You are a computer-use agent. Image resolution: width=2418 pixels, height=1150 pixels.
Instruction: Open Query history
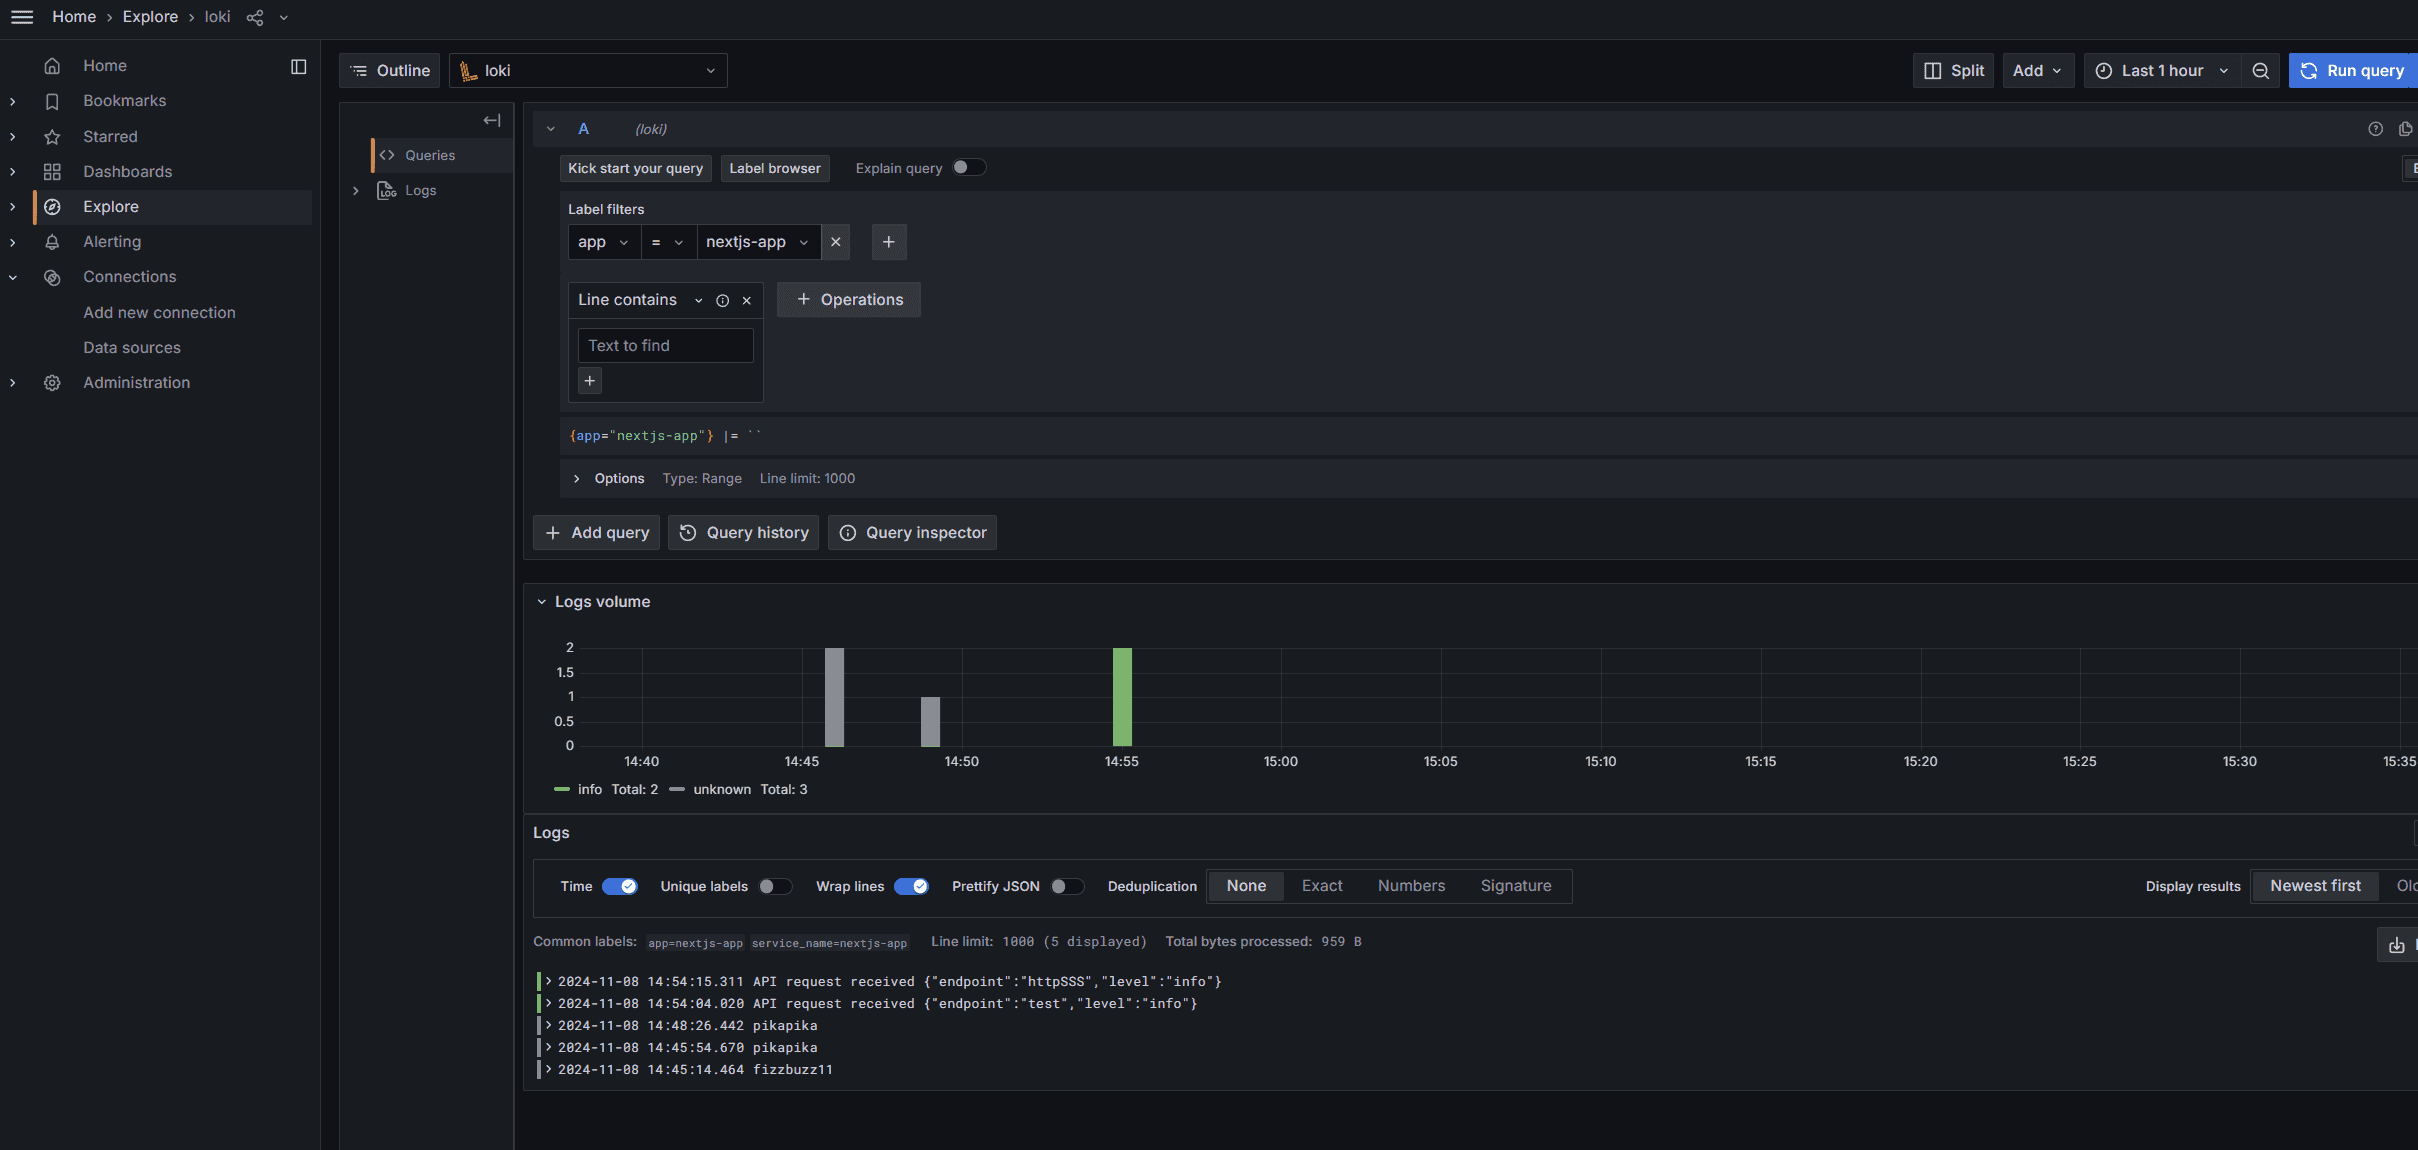tap(743, 532)
